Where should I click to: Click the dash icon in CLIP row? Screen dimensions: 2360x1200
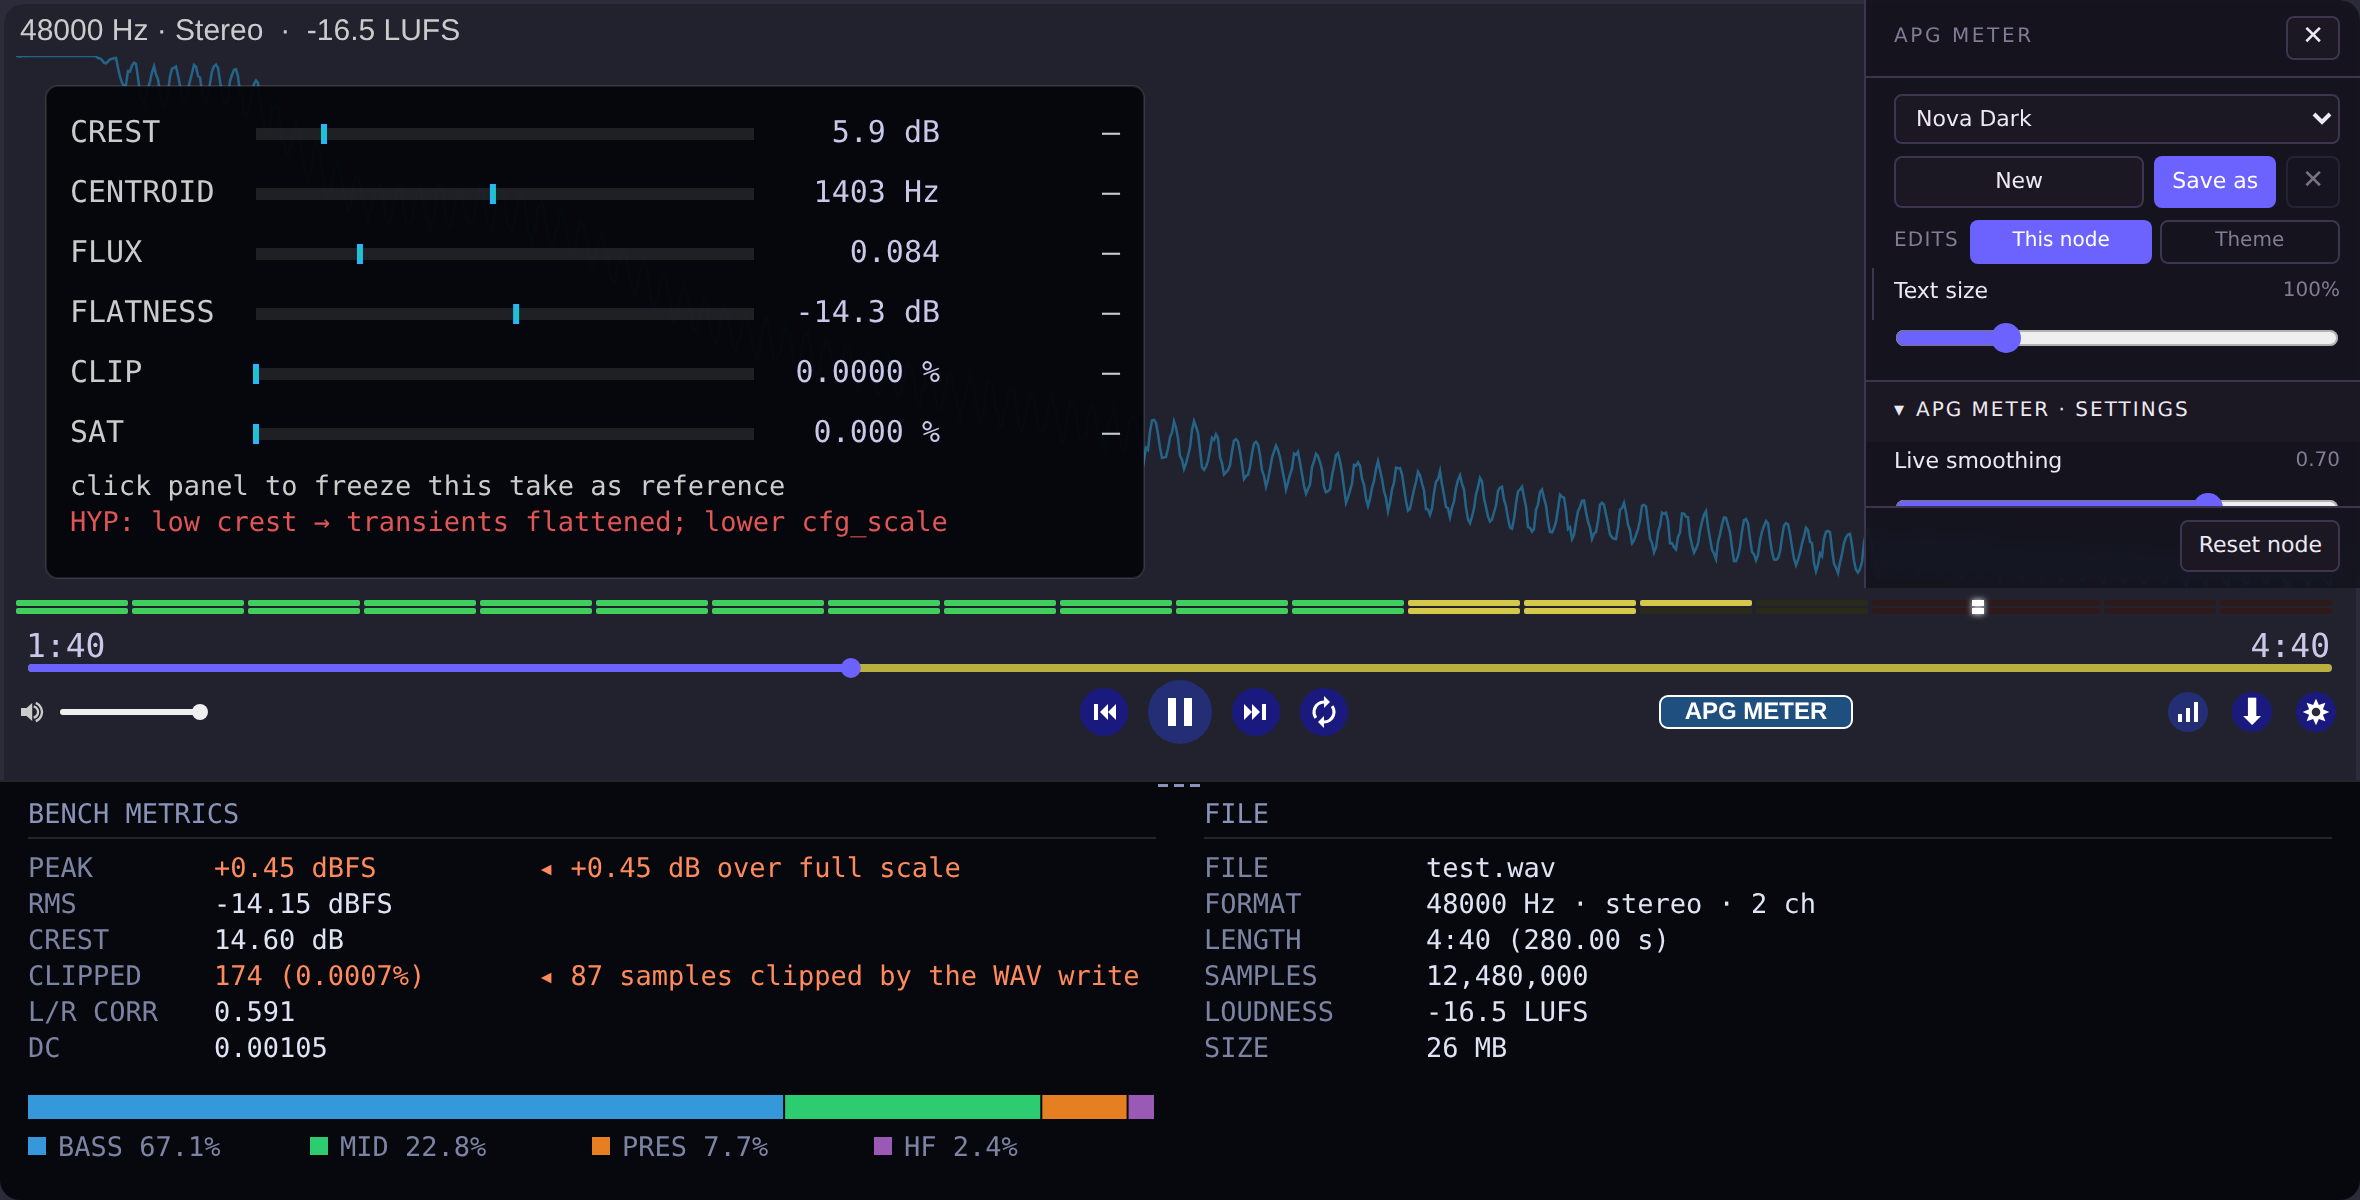click(1111, 373)
